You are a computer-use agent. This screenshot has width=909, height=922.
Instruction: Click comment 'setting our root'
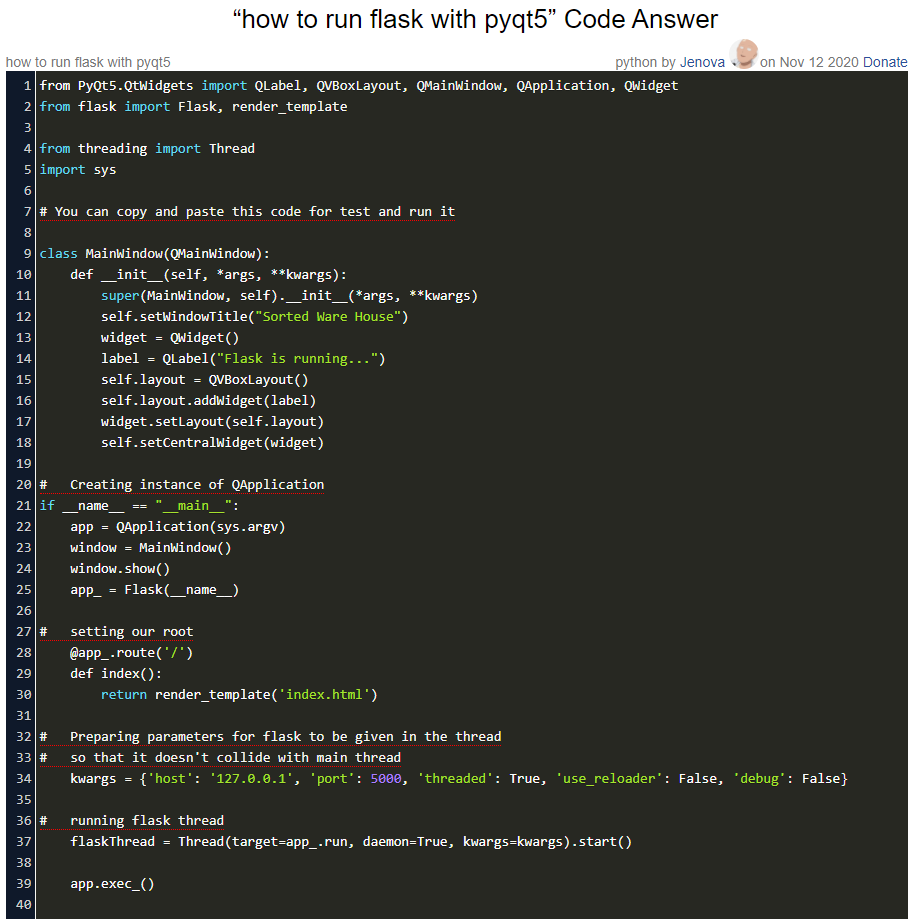(116, 632)
